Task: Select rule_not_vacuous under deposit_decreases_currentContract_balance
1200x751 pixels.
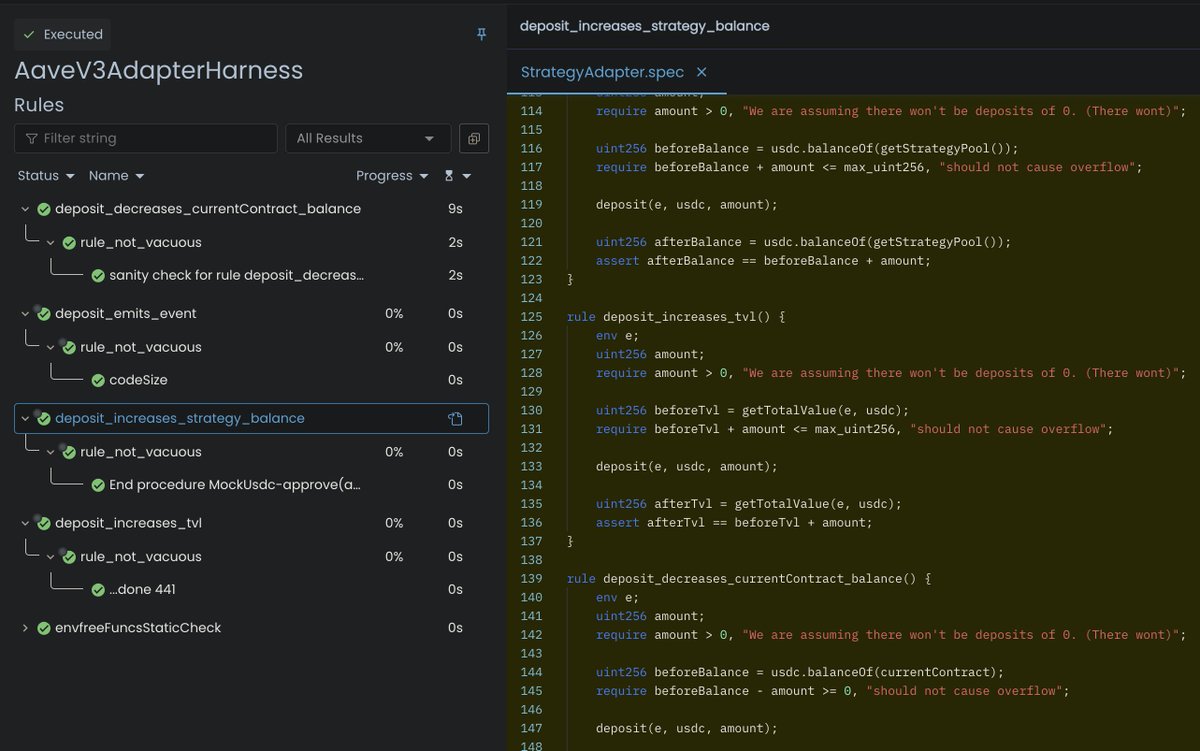Action: [x=141, y=242]
